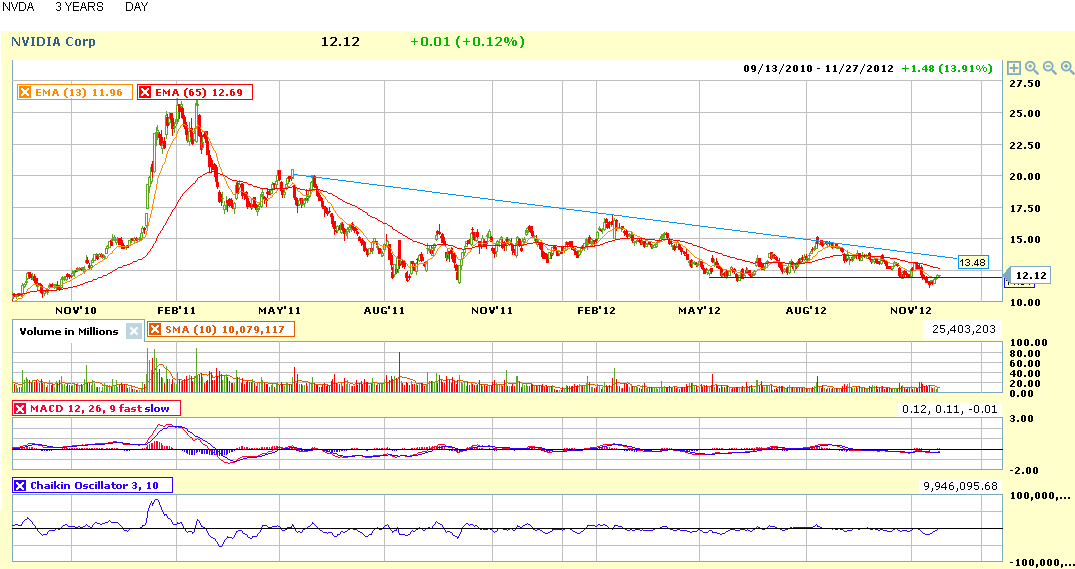
Task: Select the DAY interval label
Action: click(136, 7)
